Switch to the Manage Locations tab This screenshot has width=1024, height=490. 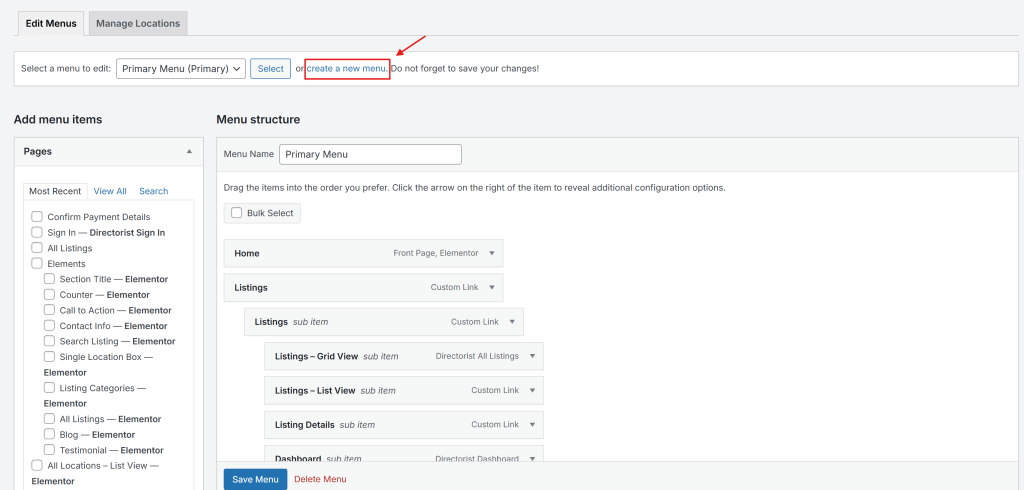pyautogui.click(x=138, y=23)
